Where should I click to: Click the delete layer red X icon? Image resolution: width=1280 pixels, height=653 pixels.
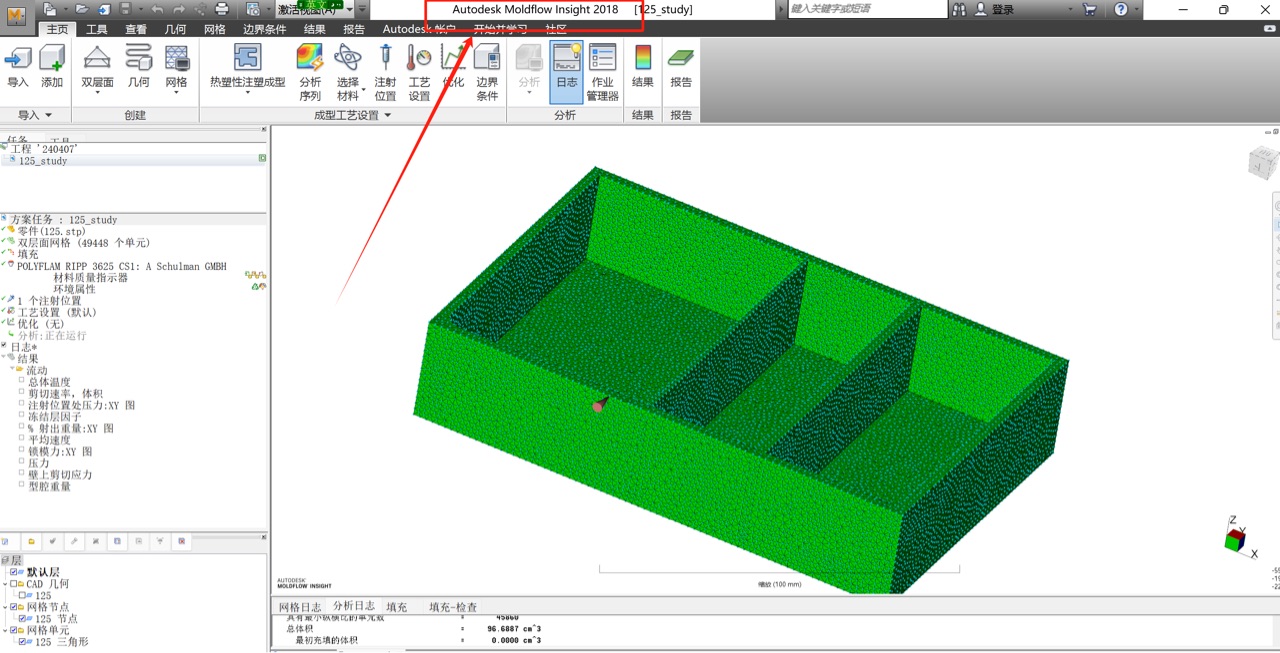coord(182,541)
